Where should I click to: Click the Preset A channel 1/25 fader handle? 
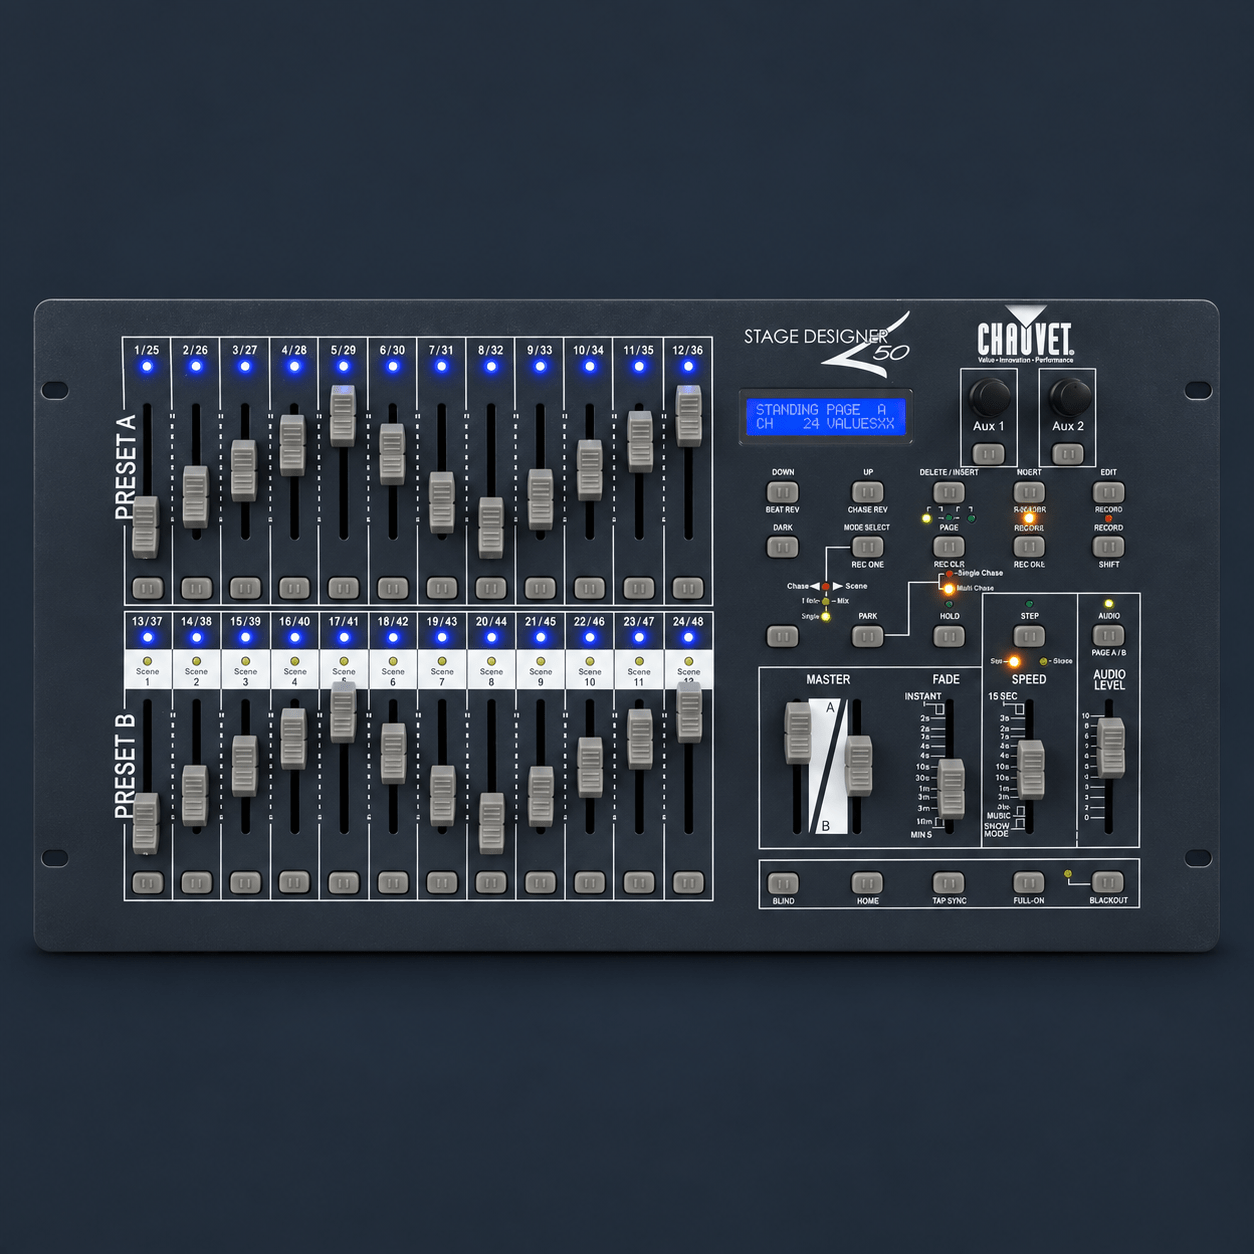(x=146, y=527)
